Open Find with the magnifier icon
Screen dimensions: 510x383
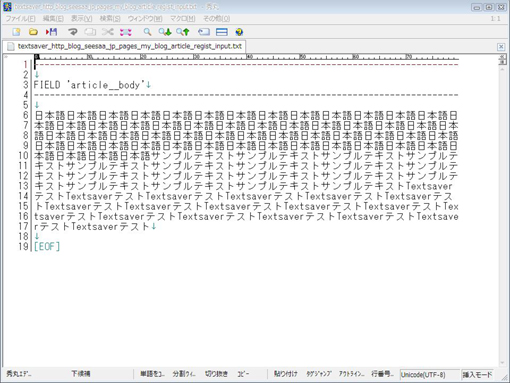tap(147, 32)
